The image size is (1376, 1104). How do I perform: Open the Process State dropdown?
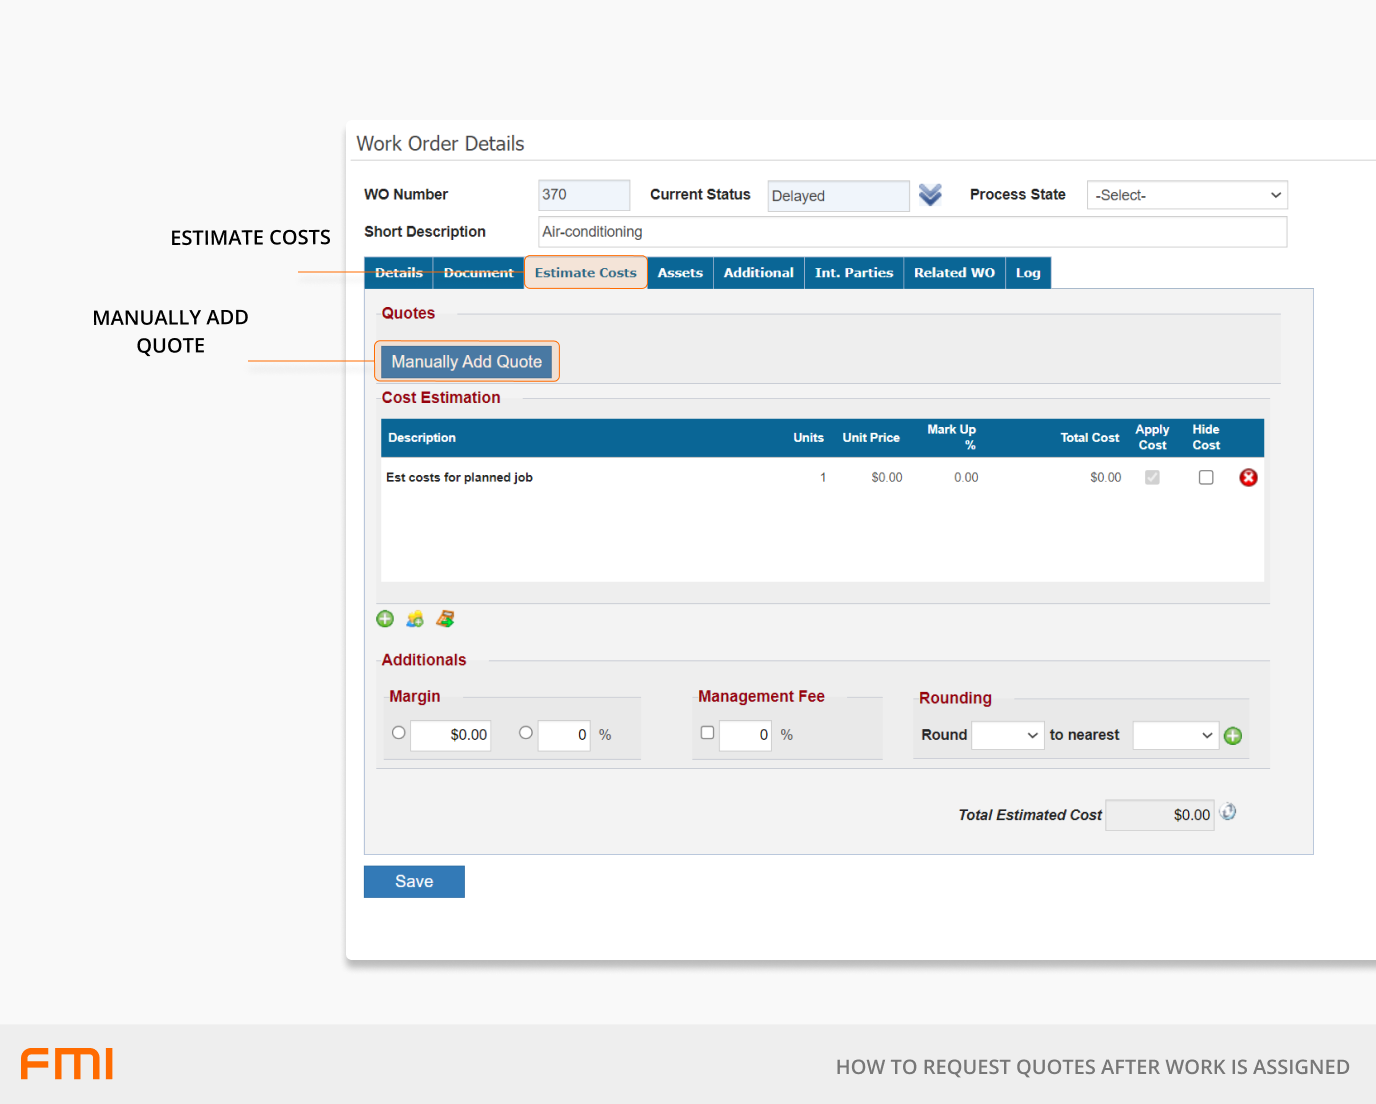1186,195
